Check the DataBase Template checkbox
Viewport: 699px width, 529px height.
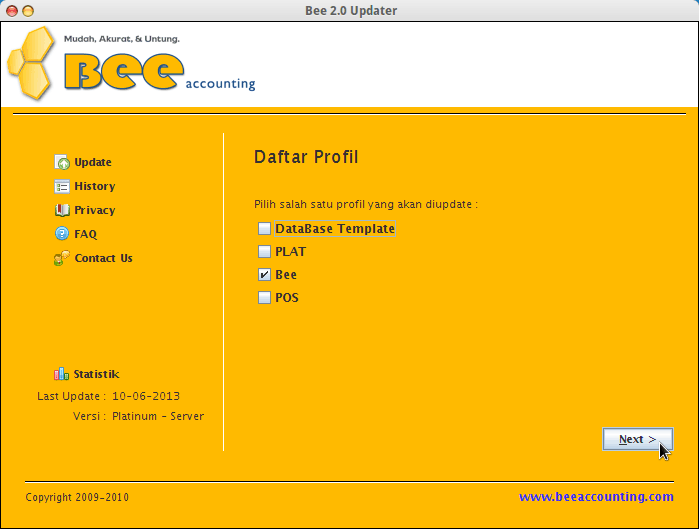click(x=264, y=229)
